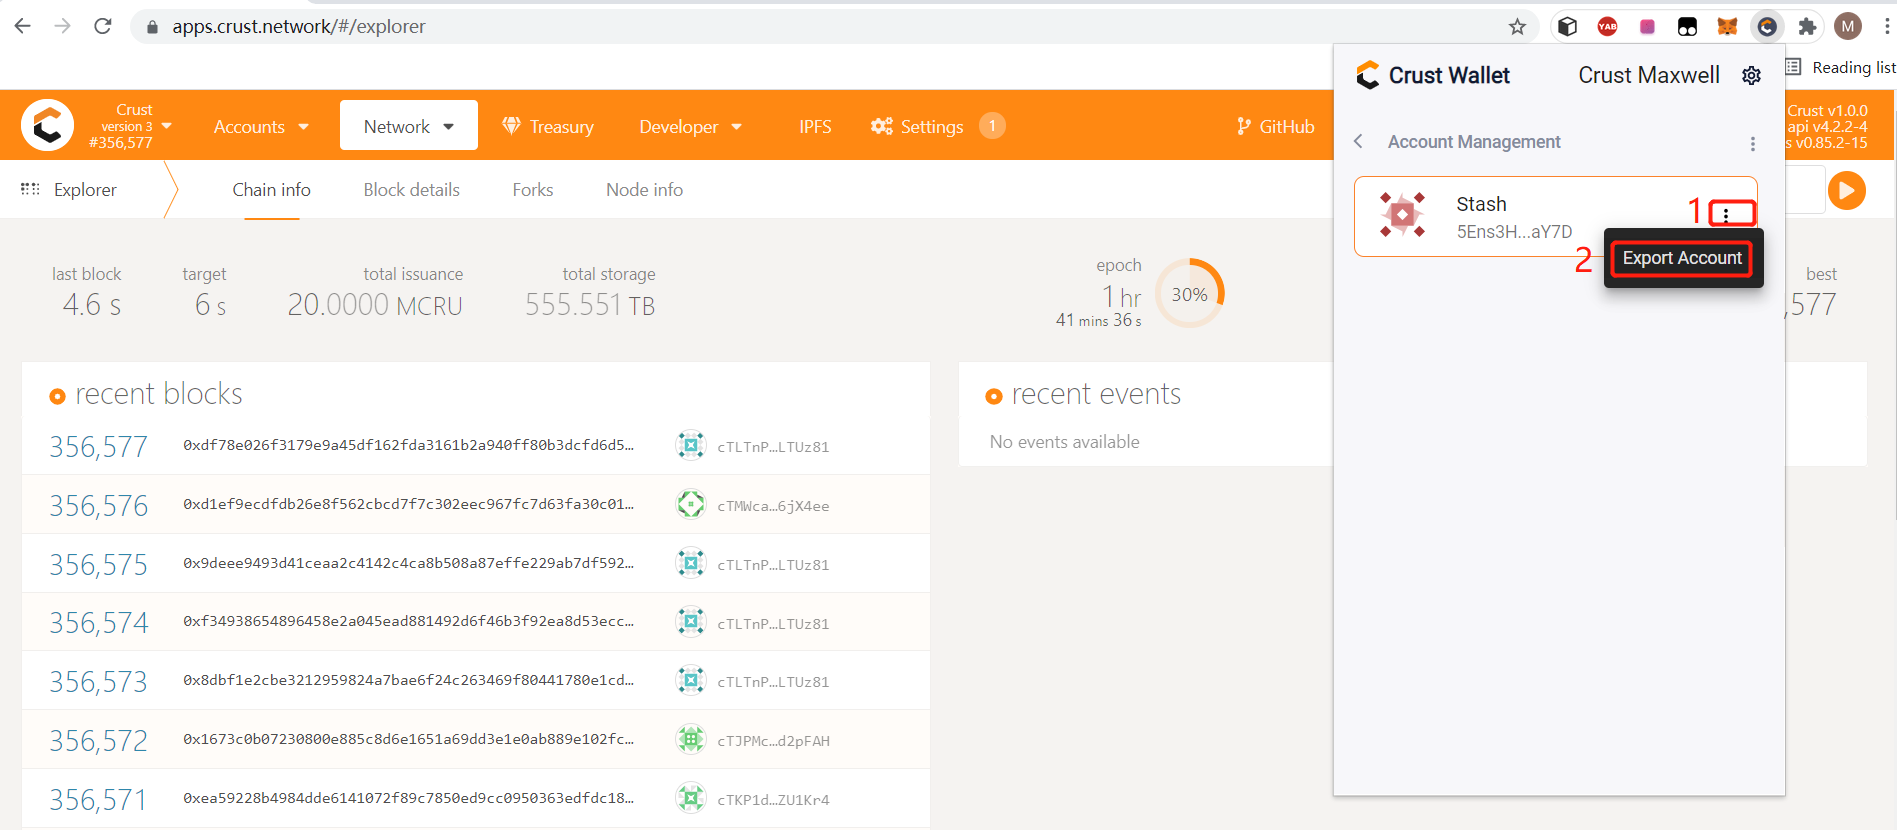
Task: Open the red YAB extension
Action: pyautogui.click(x=1607, y=27)
